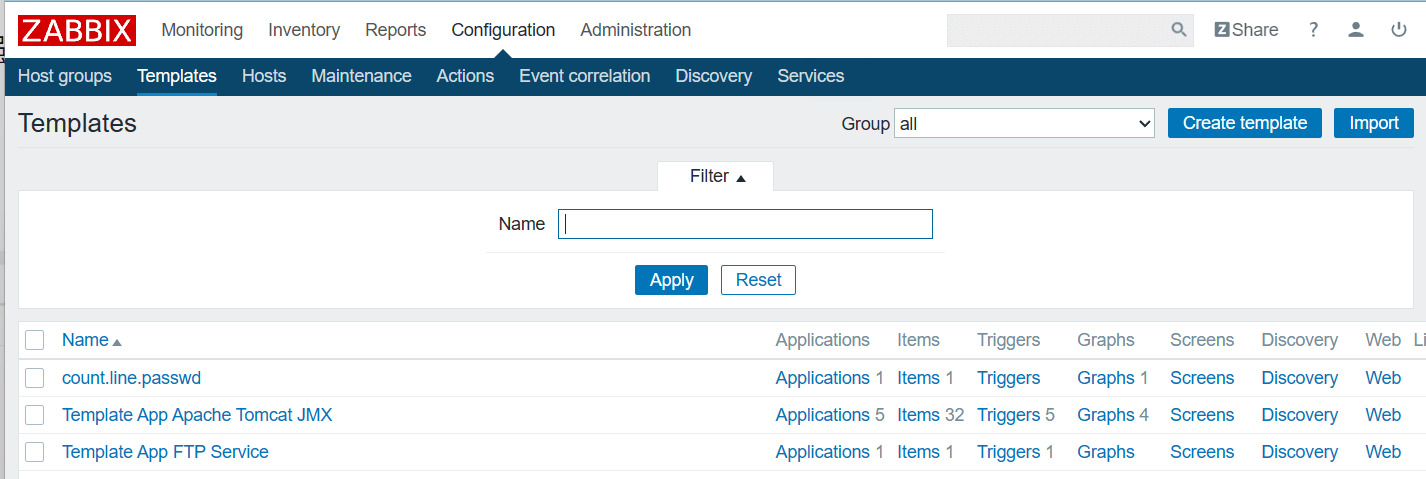
Task: Go to Actions submenu
Action: [465, 76]
